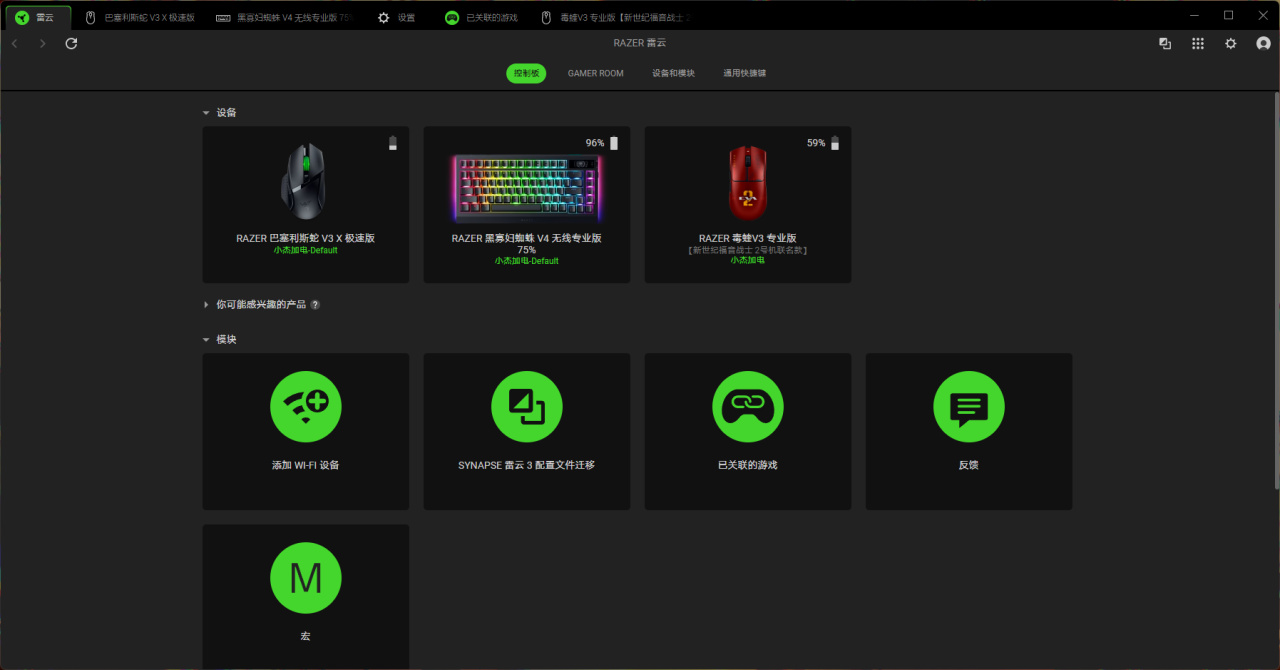Click the back navigation arrow
This screenshot has height=670, width=1280.
tap(14, 44)
